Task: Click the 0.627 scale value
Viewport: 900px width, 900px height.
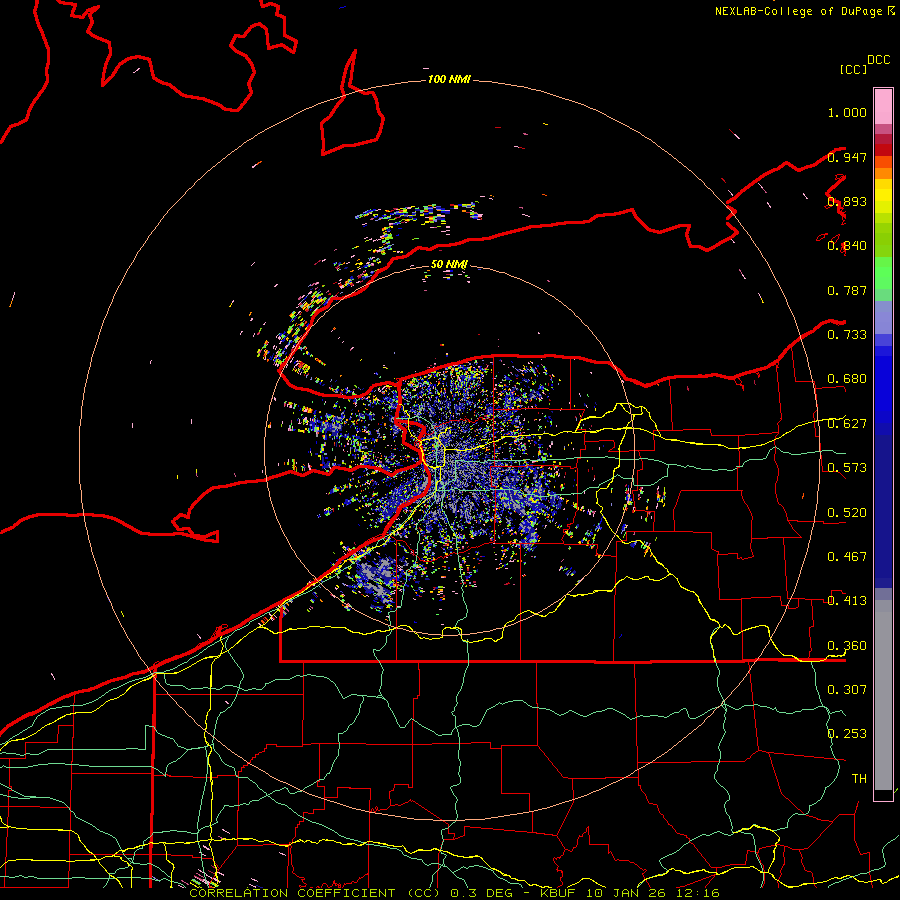Action: tap(847, 424)
